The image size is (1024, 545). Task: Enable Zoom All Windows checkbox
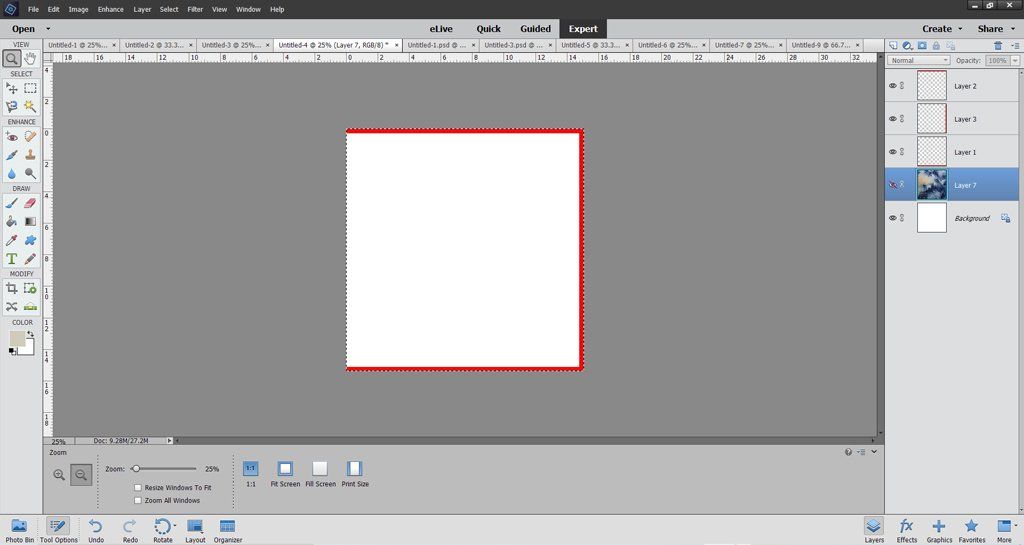138,501
